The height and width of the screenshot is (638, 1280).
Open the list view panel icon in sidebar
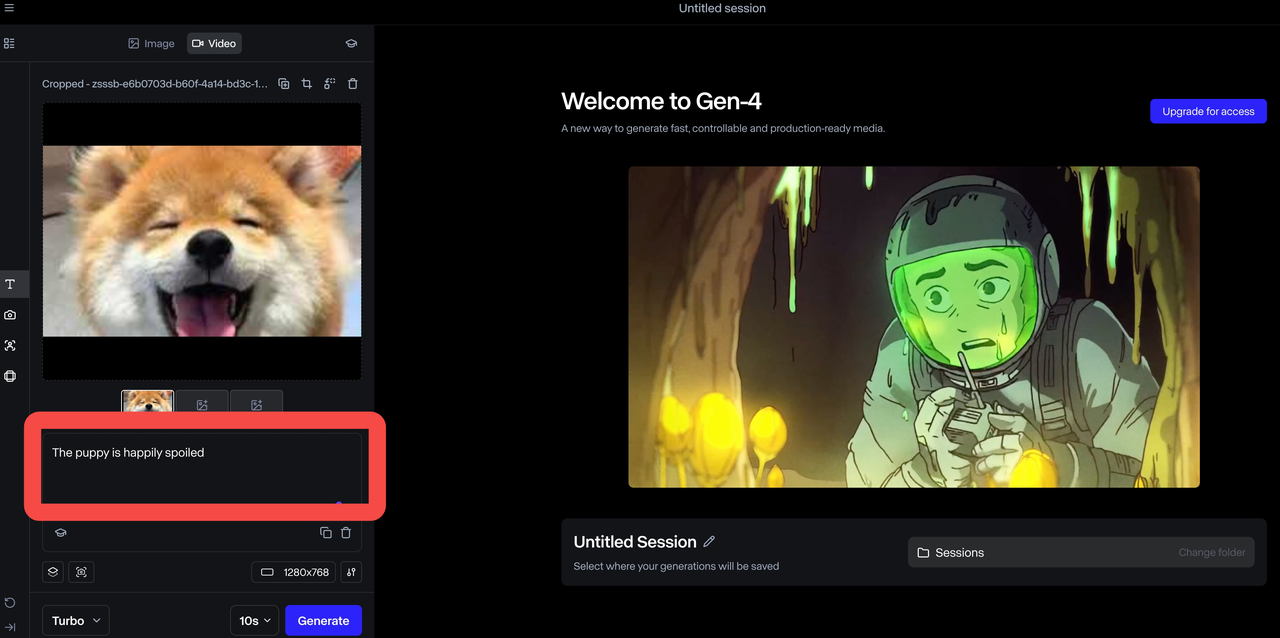(x=9, y=43)
